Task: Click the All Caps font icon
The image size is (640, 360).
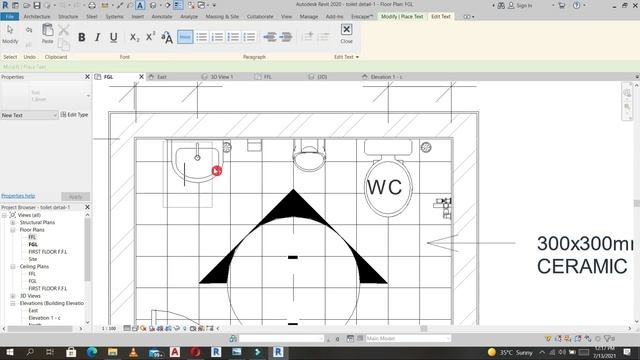Action: point(167,37)
